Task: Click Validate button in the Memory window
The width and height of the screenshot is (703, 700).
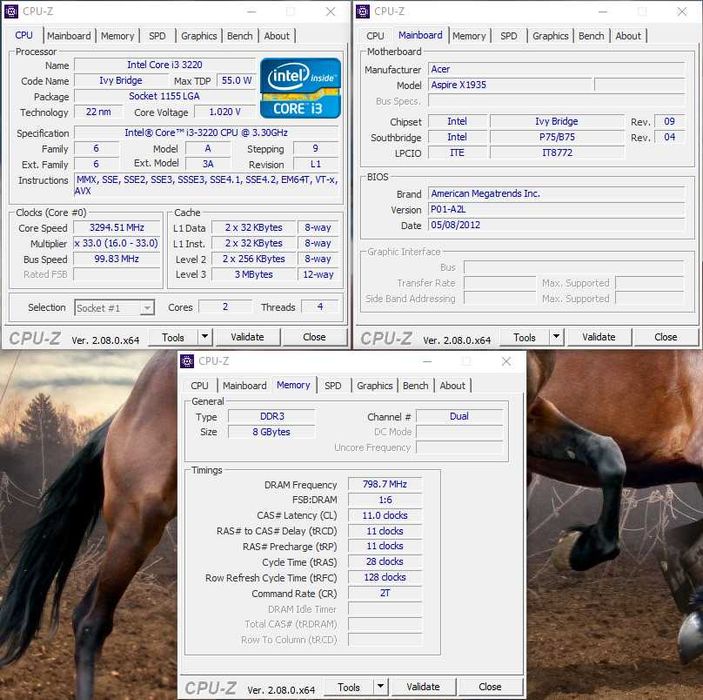Action: (x=423, y=687)
